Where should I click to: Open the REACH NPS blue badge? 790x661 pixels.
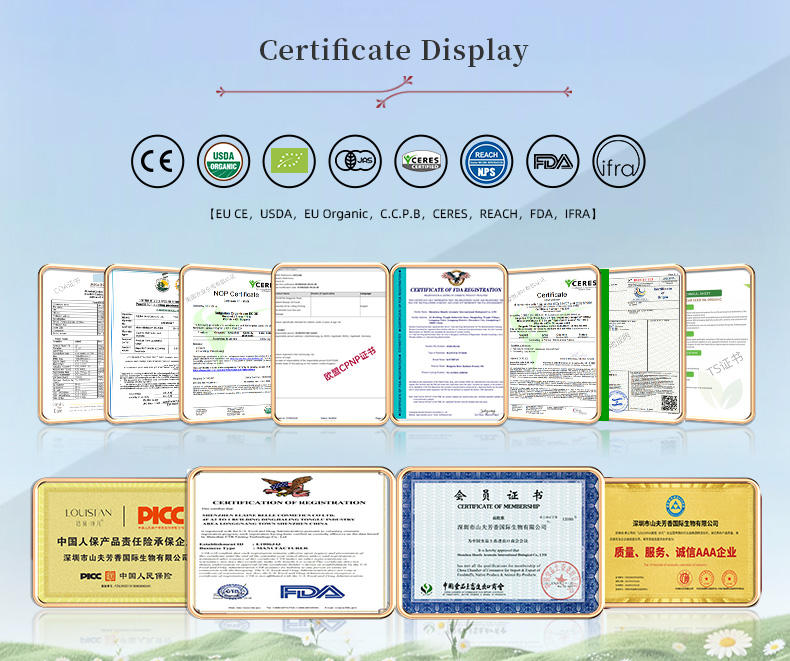tap(487, 161)
